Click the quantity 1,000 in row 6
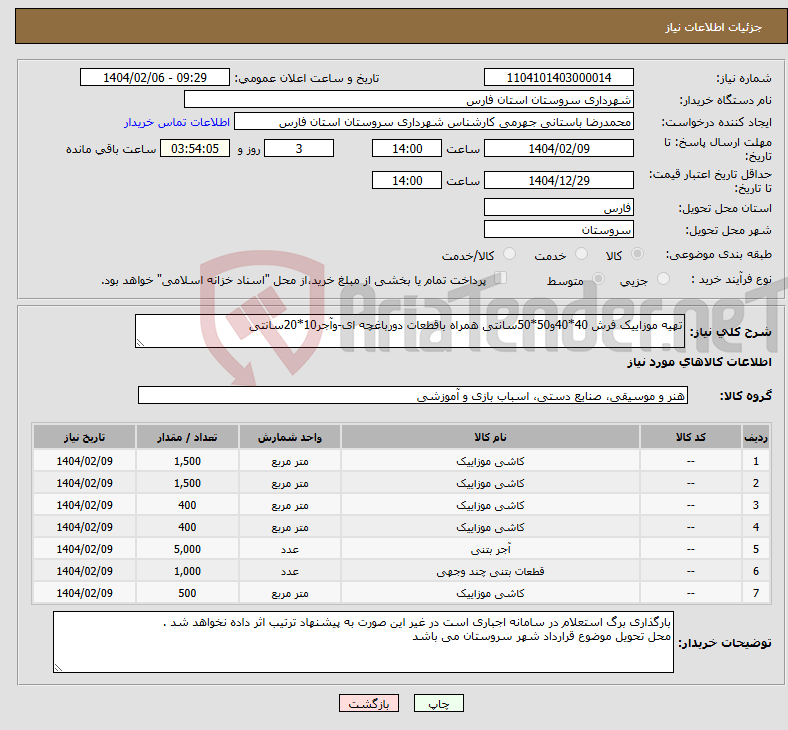Viewport: 788px width, 730px height. coord(187,571)
